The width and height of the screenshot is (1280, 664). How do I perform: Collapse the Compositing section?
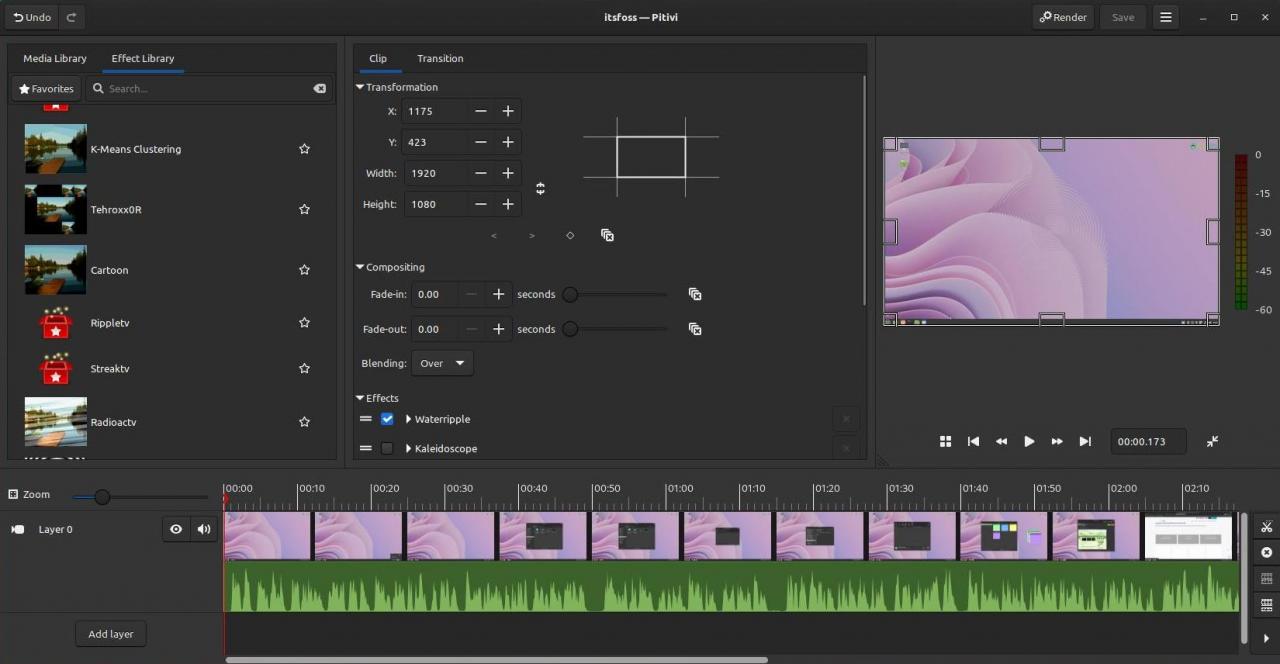(x=360, y=267)
